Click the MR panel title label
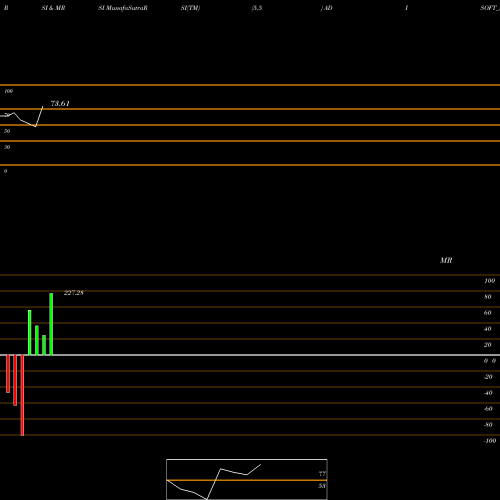This screenshot has width=500, height=500. 446,260
